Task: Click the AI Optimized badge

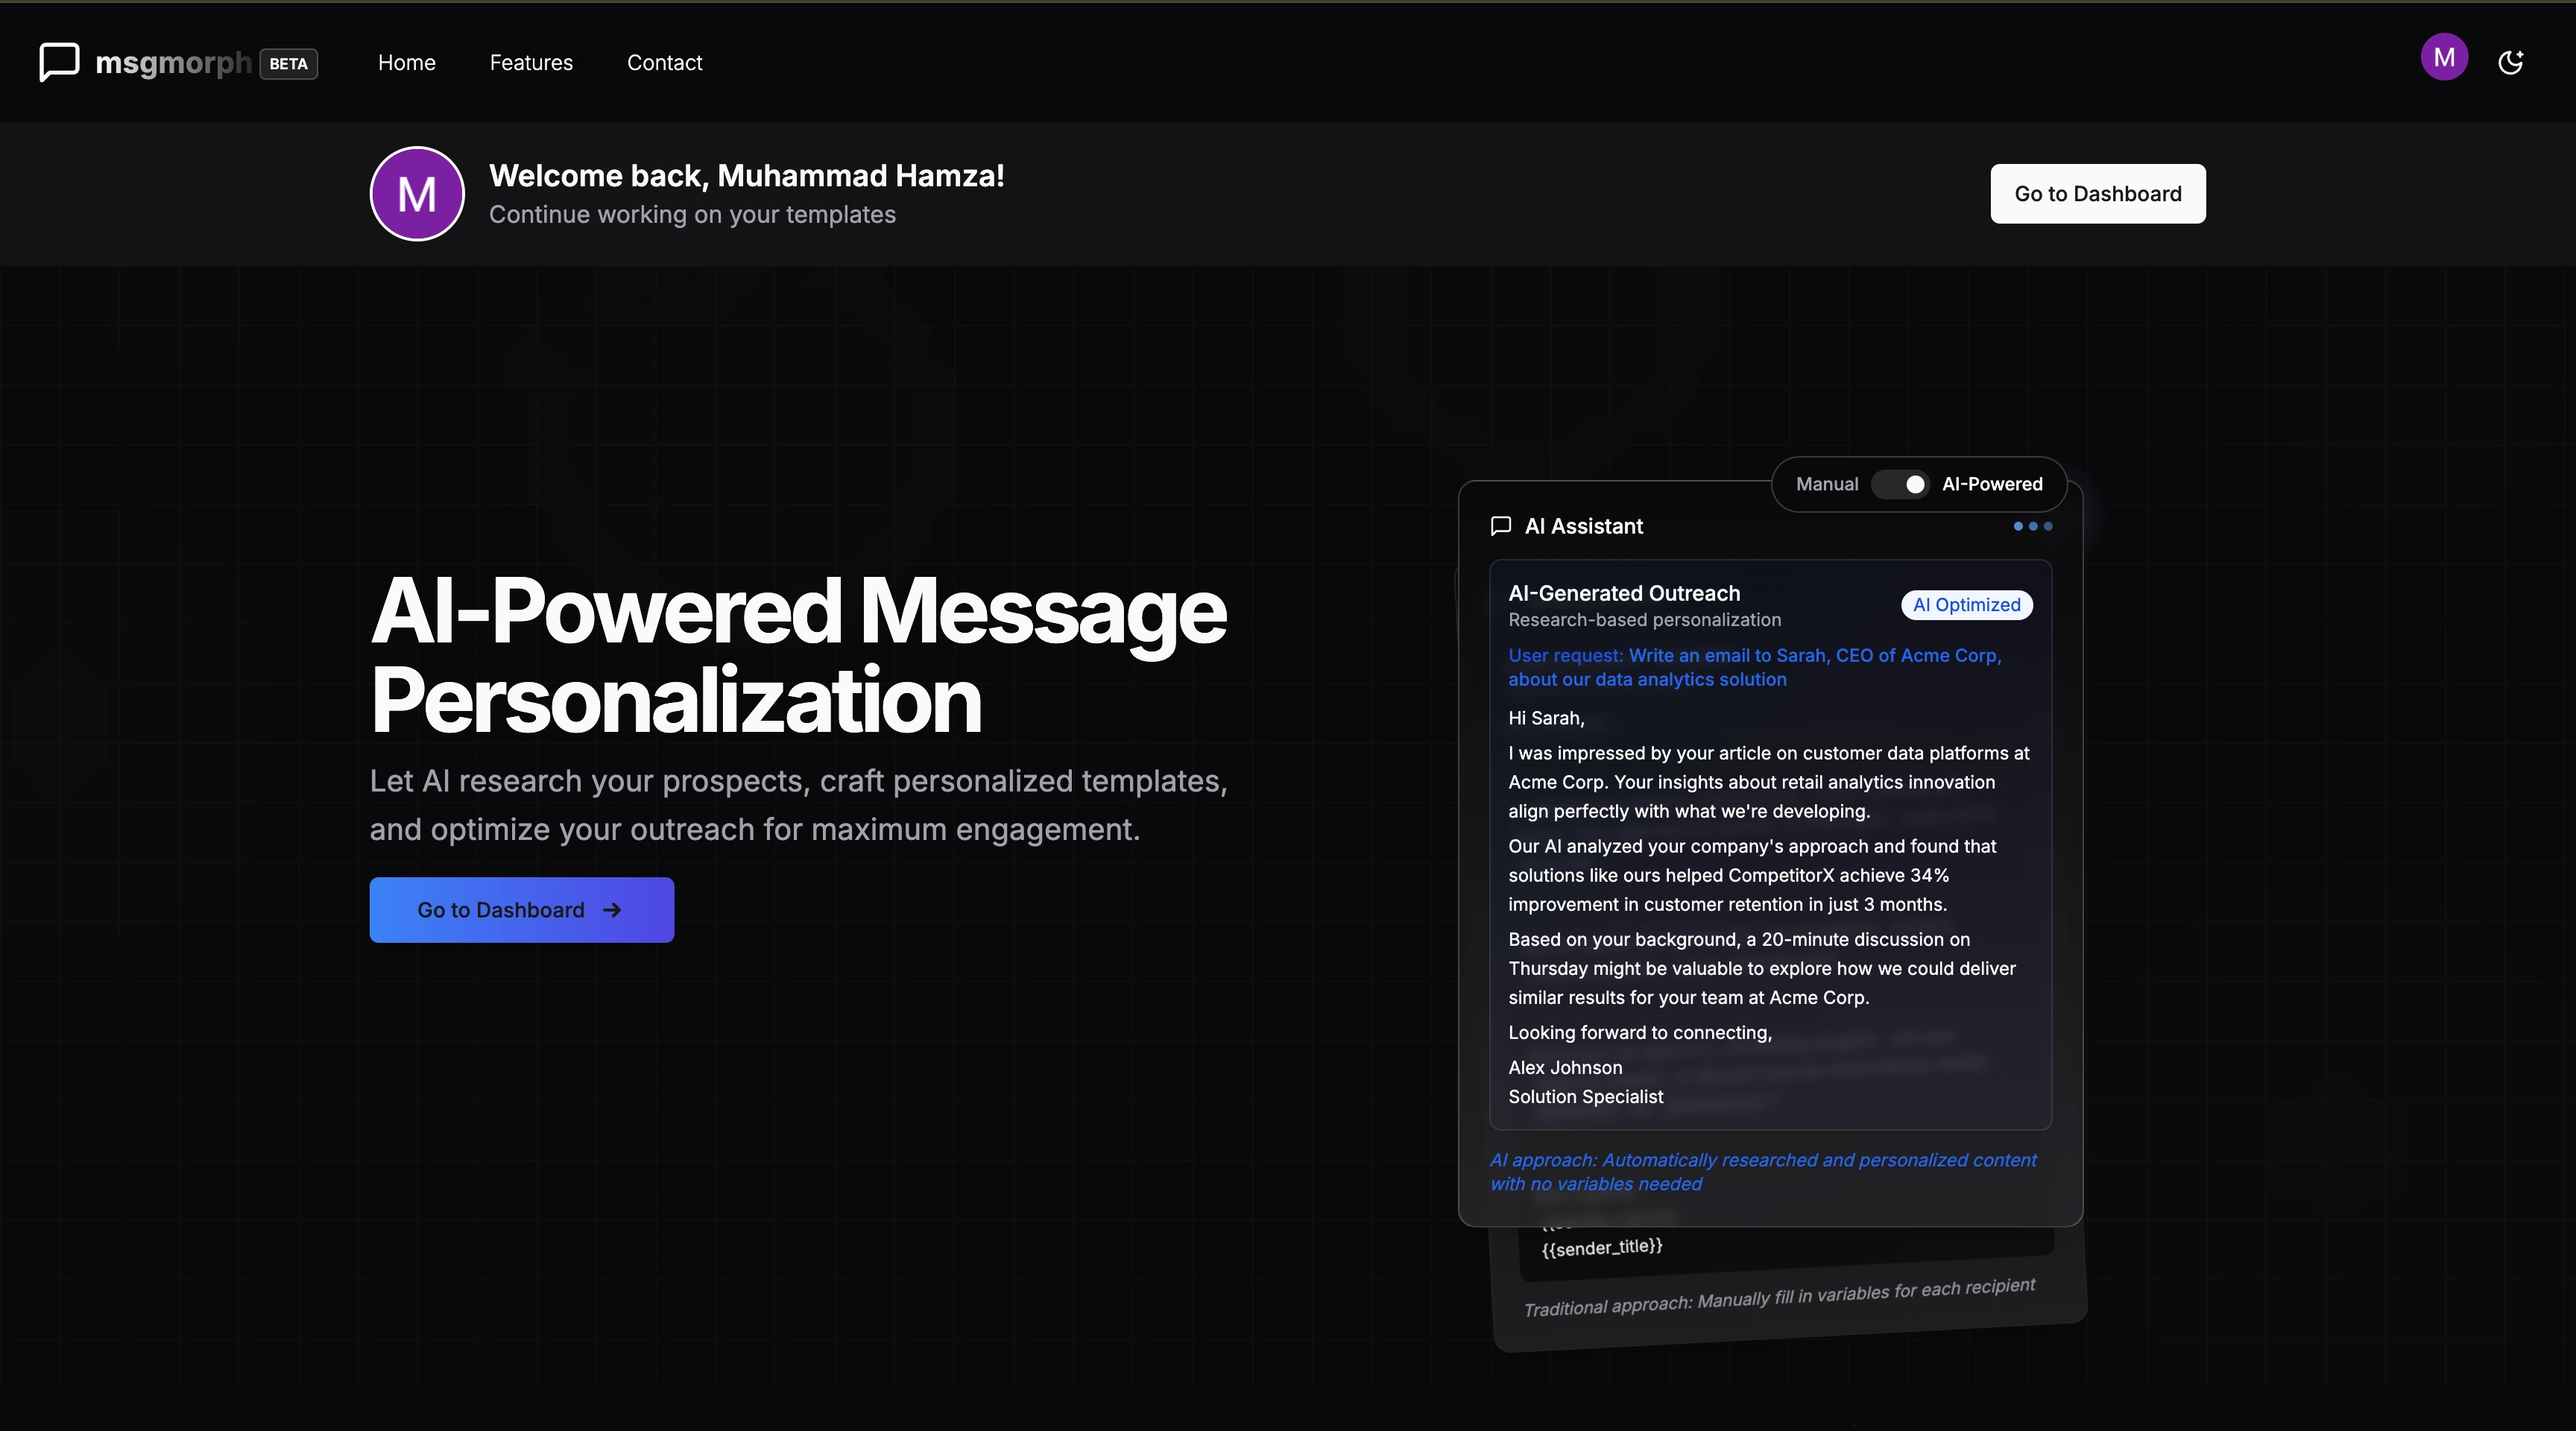Action: (1966, 605)
